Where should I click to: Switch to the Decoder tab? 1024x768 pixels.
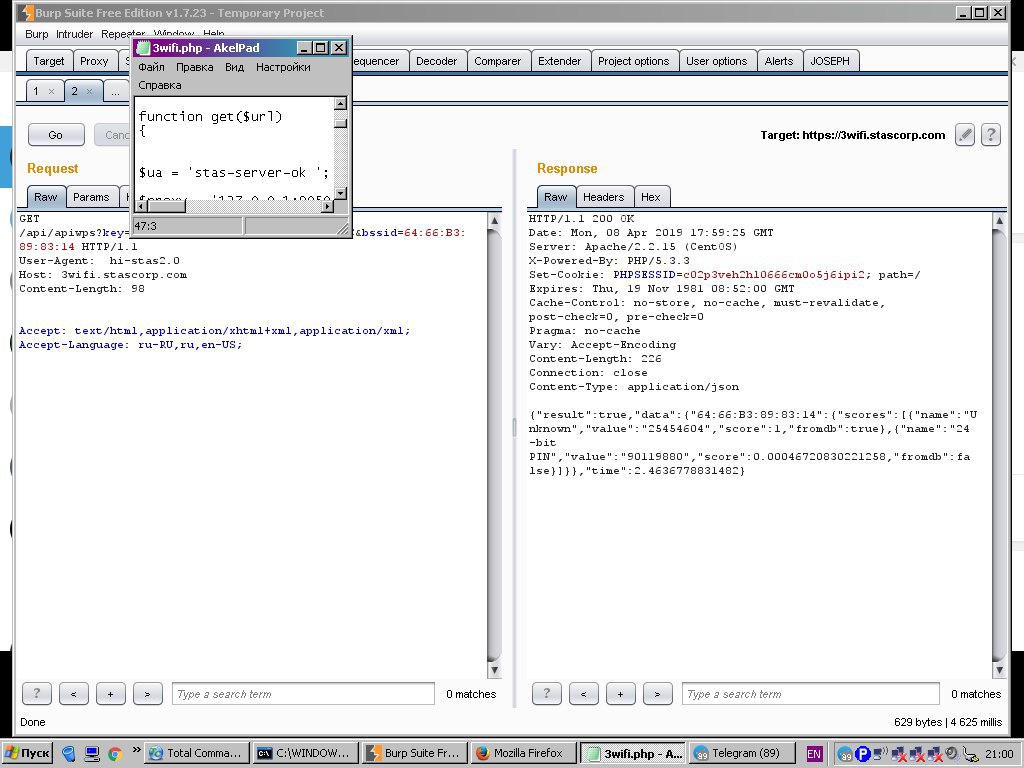(436, 61)
